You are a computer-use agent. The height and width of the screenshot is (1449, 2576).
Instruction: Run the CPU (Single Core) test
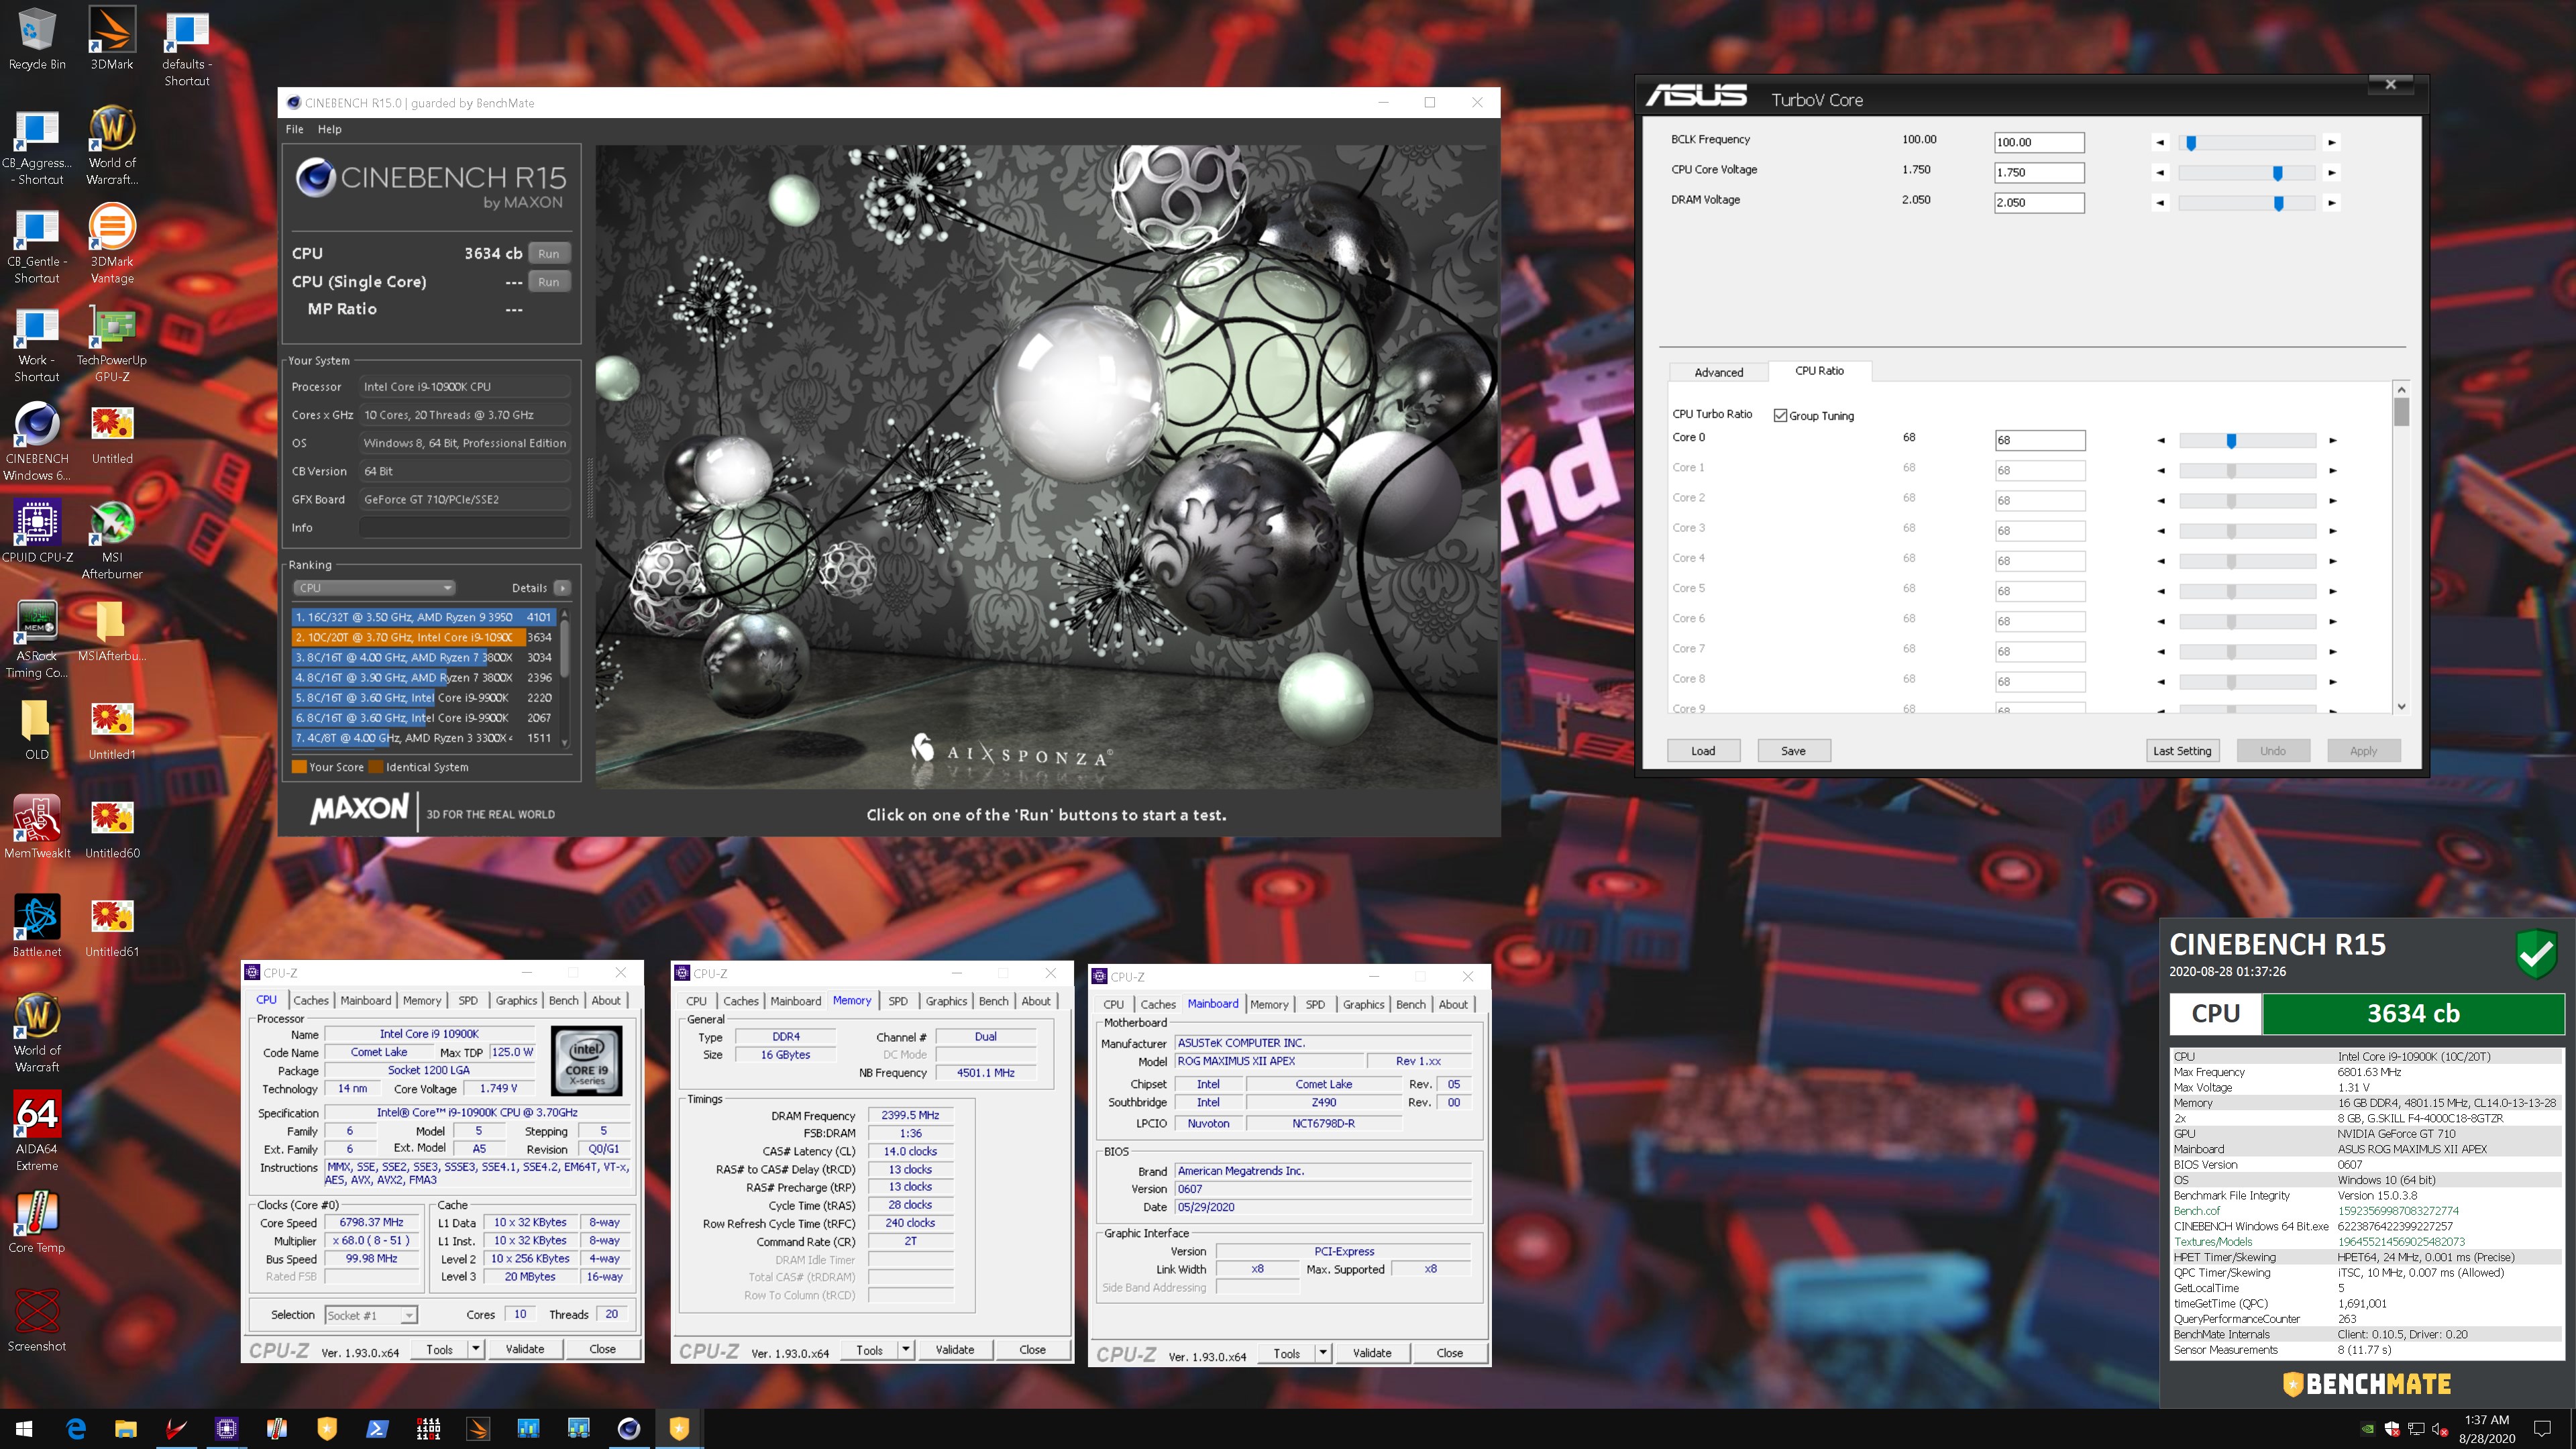coord(549,282)
